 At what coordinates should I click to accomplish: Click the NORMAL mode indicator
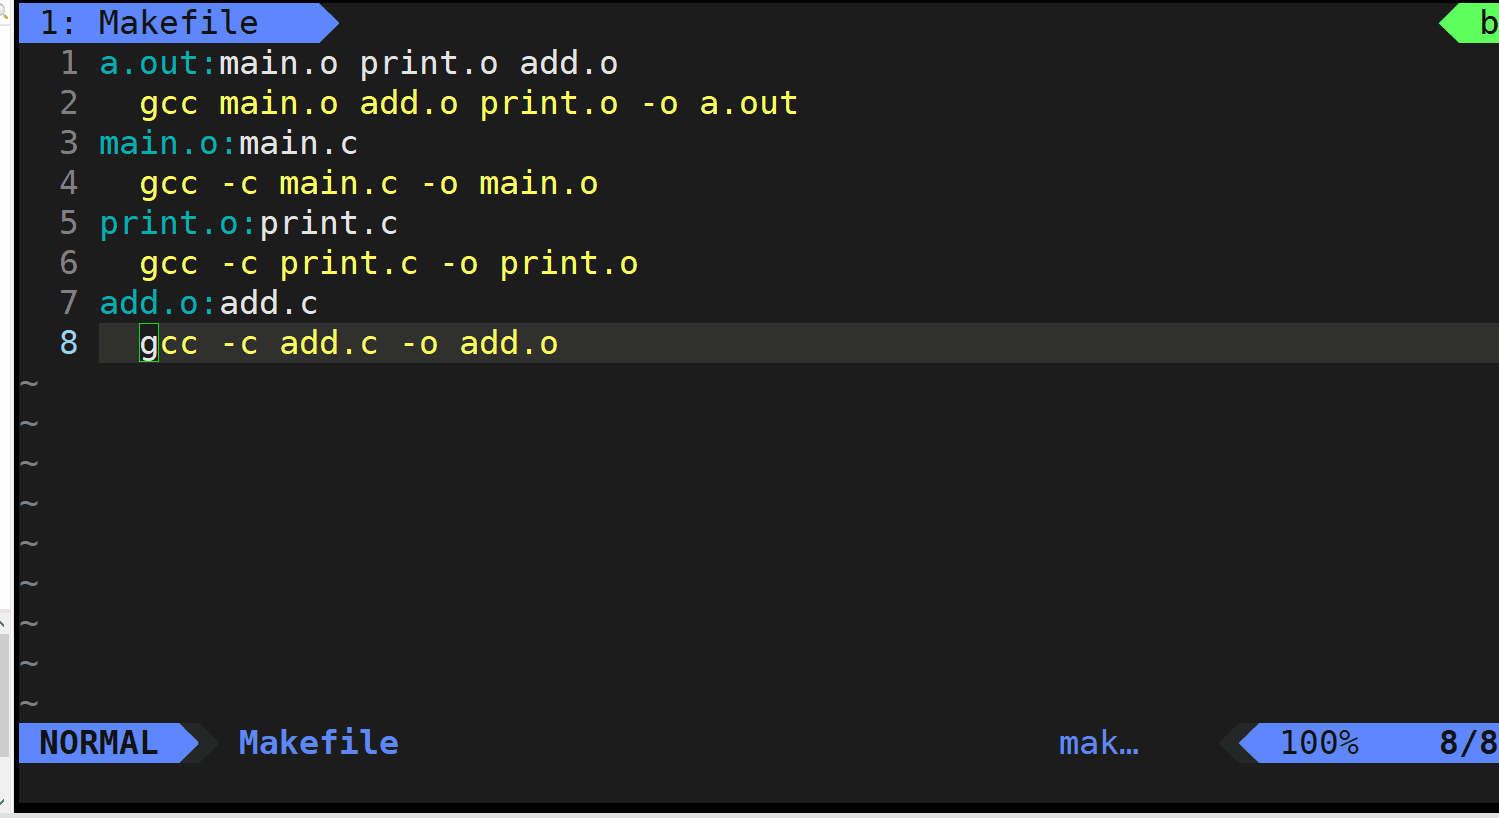pos(97,743)
